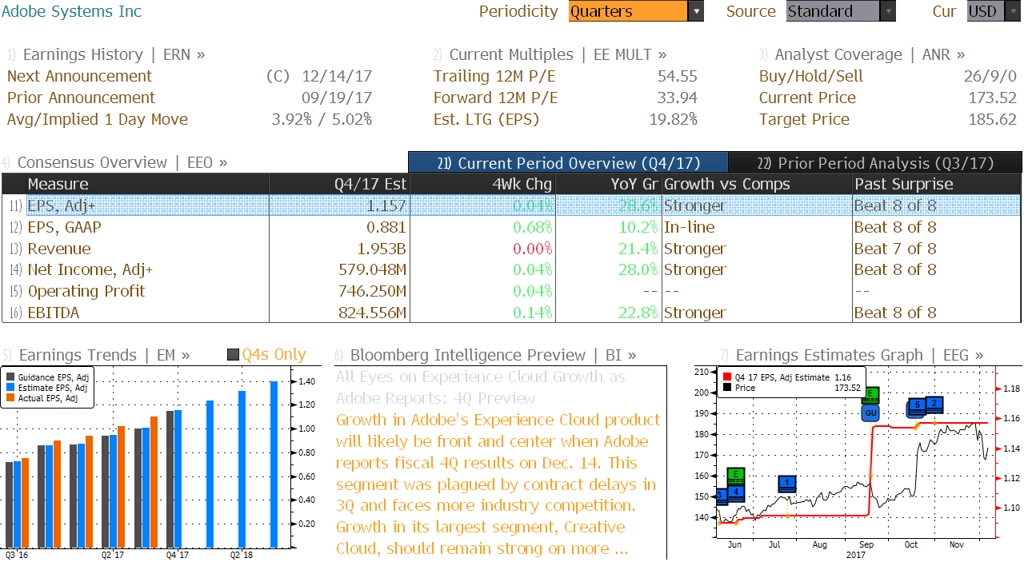Click Target Price value 185.62

993,119
